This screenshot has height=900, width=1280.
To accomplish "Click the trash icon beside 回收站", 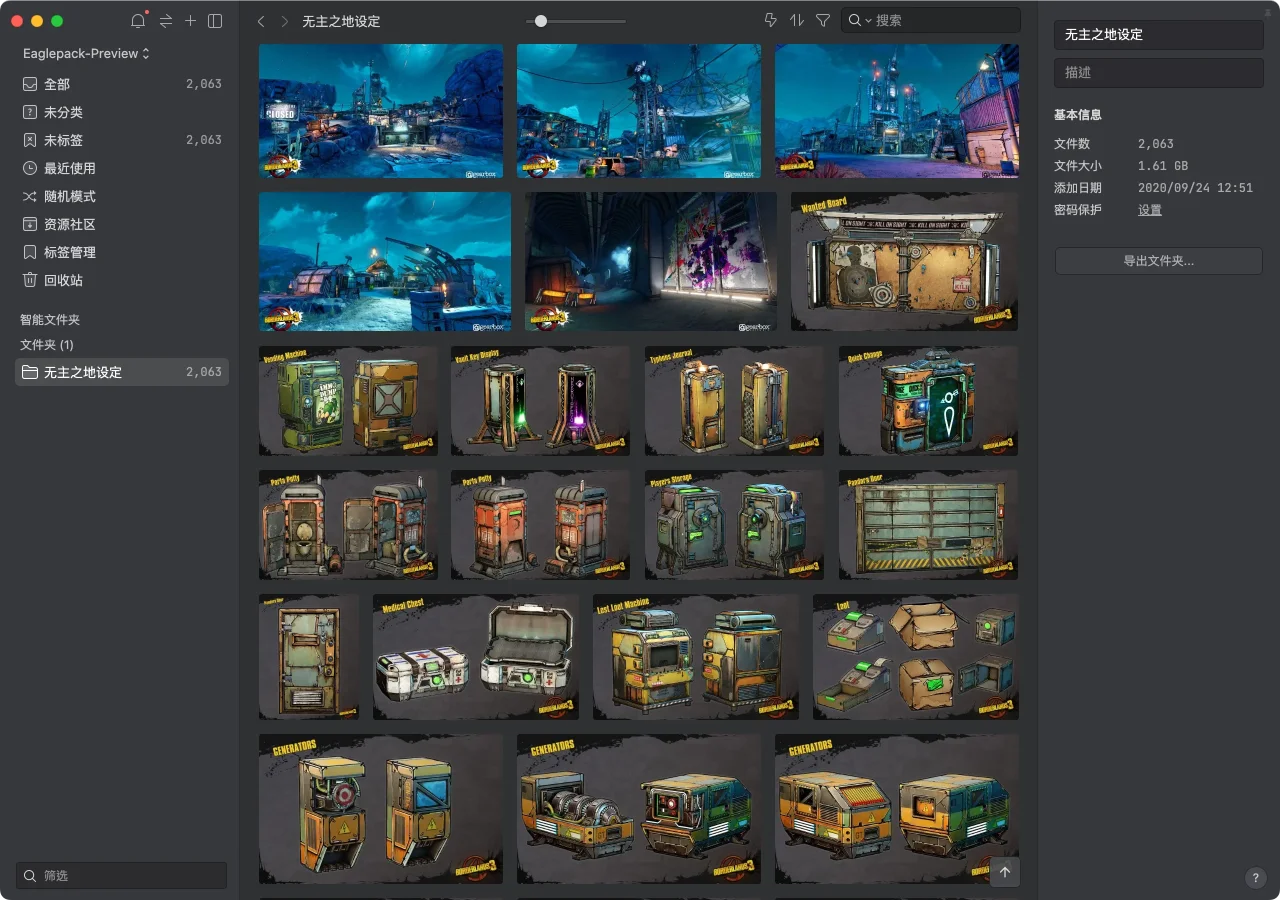I will pyautogui.click(x=30, y=280).
